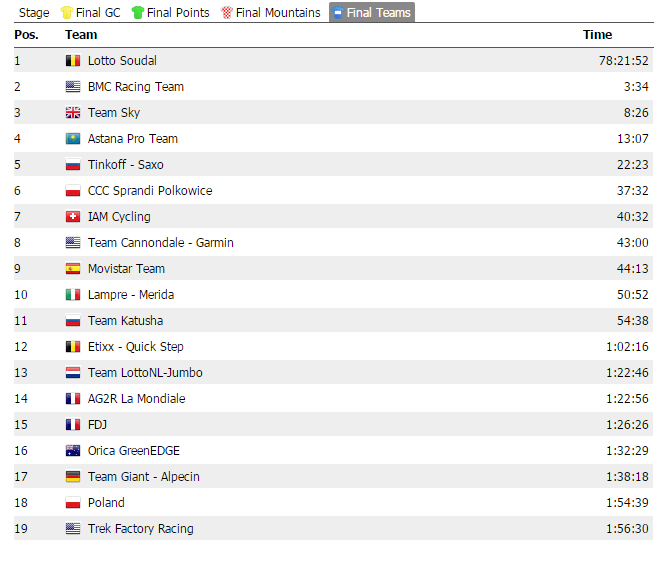The height and width of the screenshot is (564, 665).
Task: Click the 44:13 time gap
Action: tap(632, 268)
